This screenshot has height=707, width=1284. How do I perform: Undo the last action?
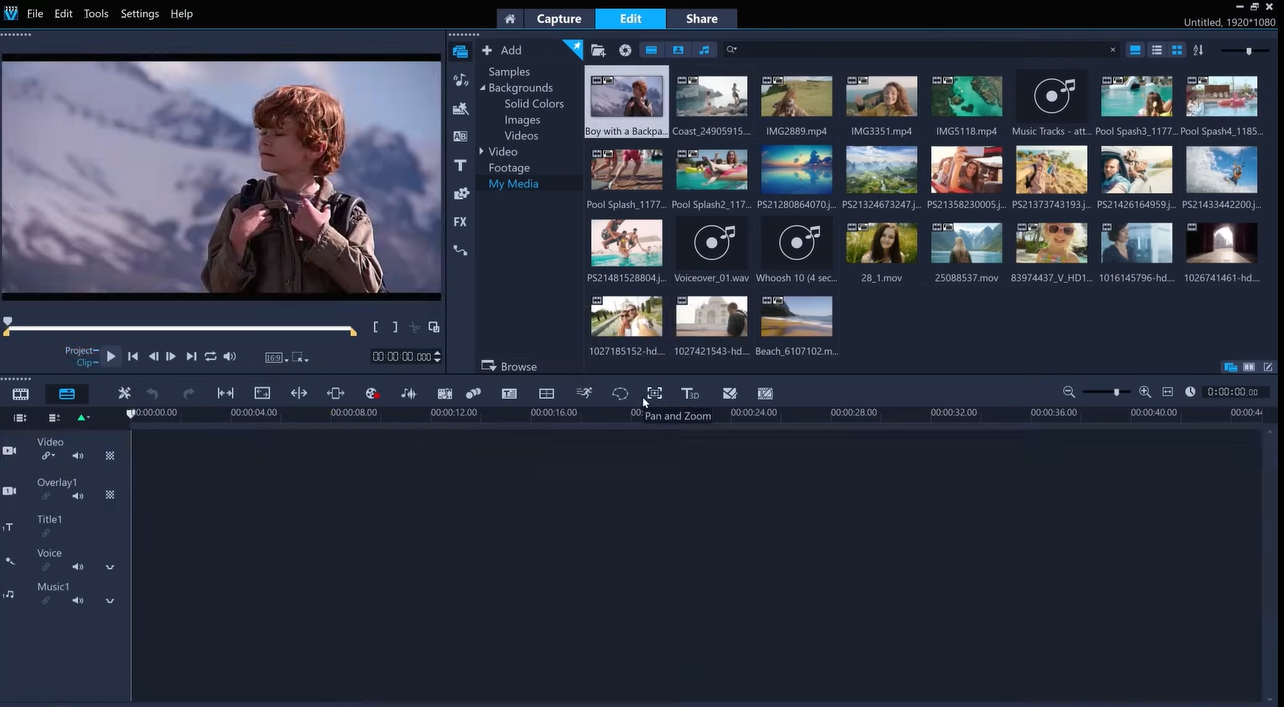click(x=152, y=392)
